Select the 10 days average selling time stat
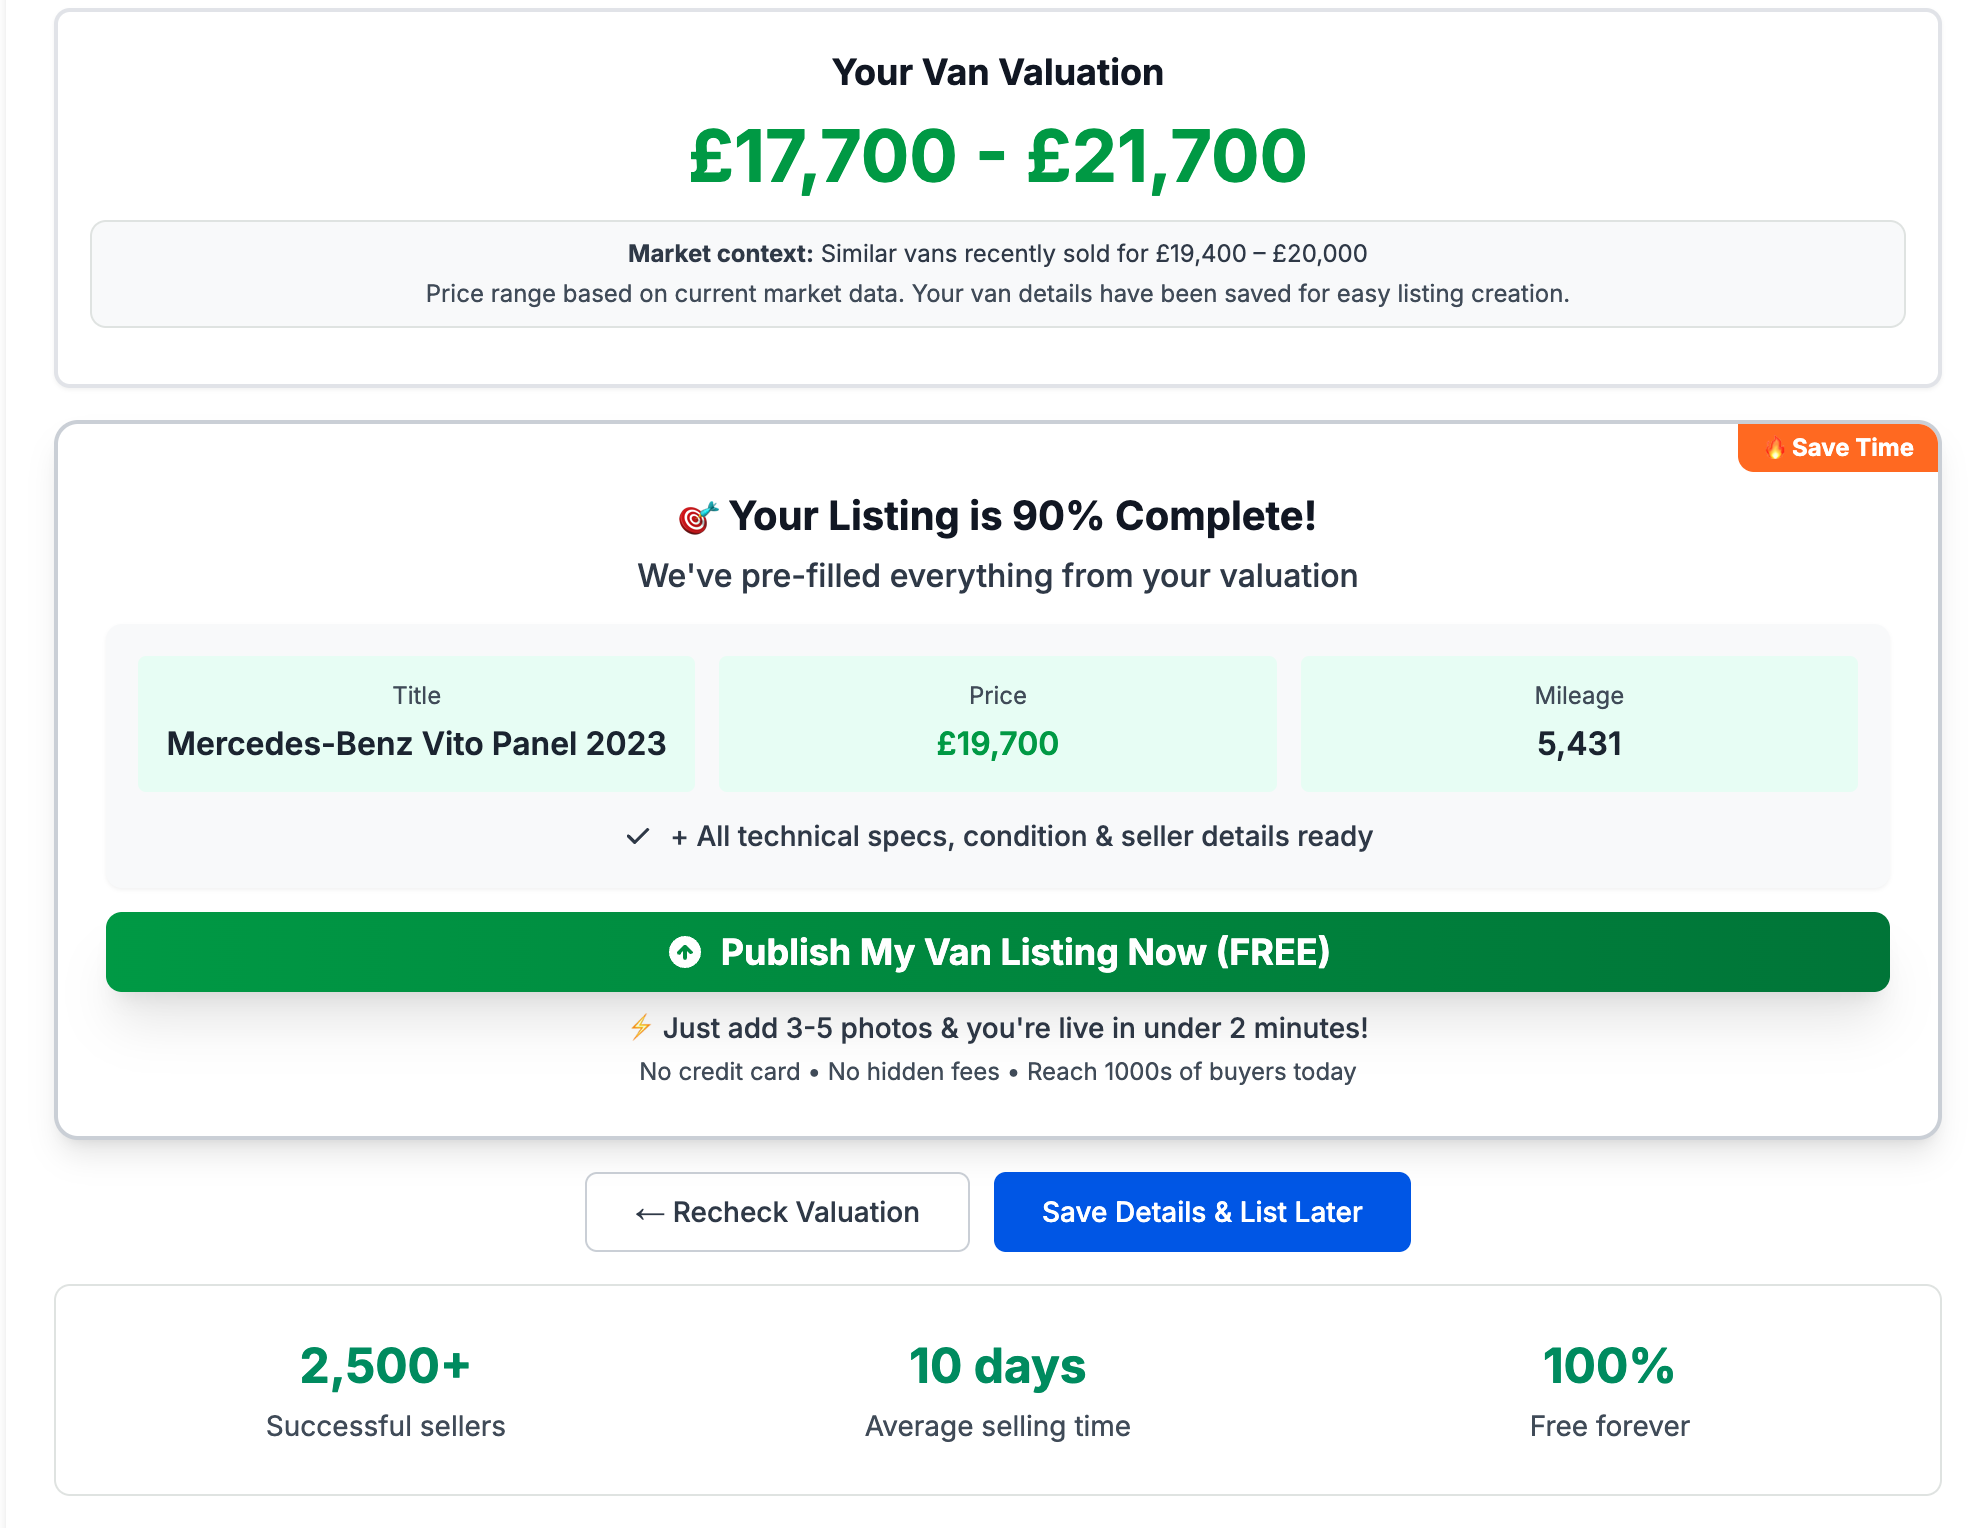The height and width of the screenshot is (1528, 1978). [997, 1390]
